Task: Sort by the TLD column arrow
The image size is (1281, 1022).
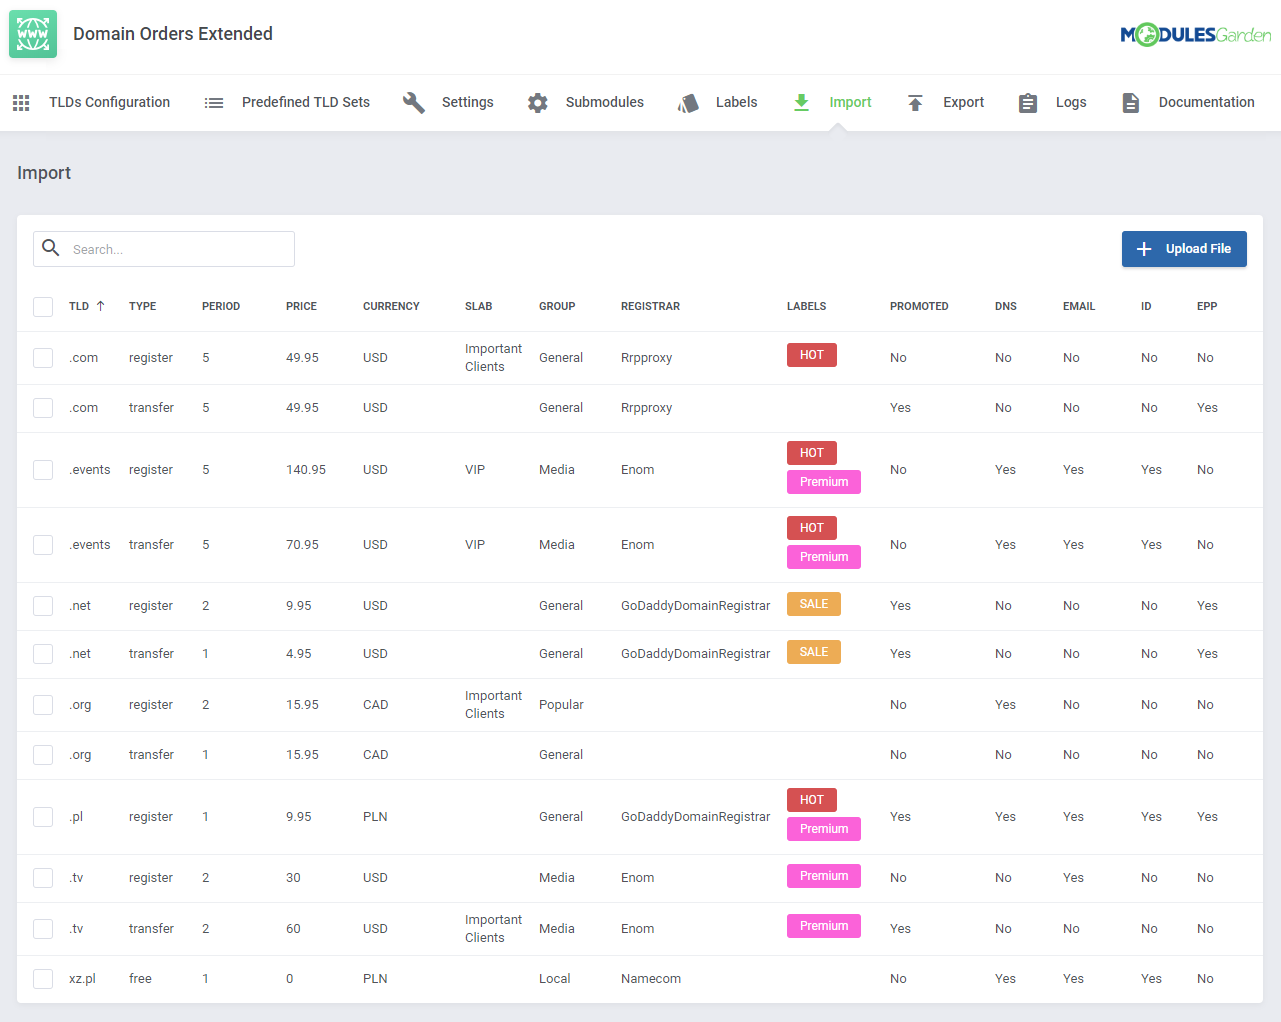Action: tap(101, 306)
